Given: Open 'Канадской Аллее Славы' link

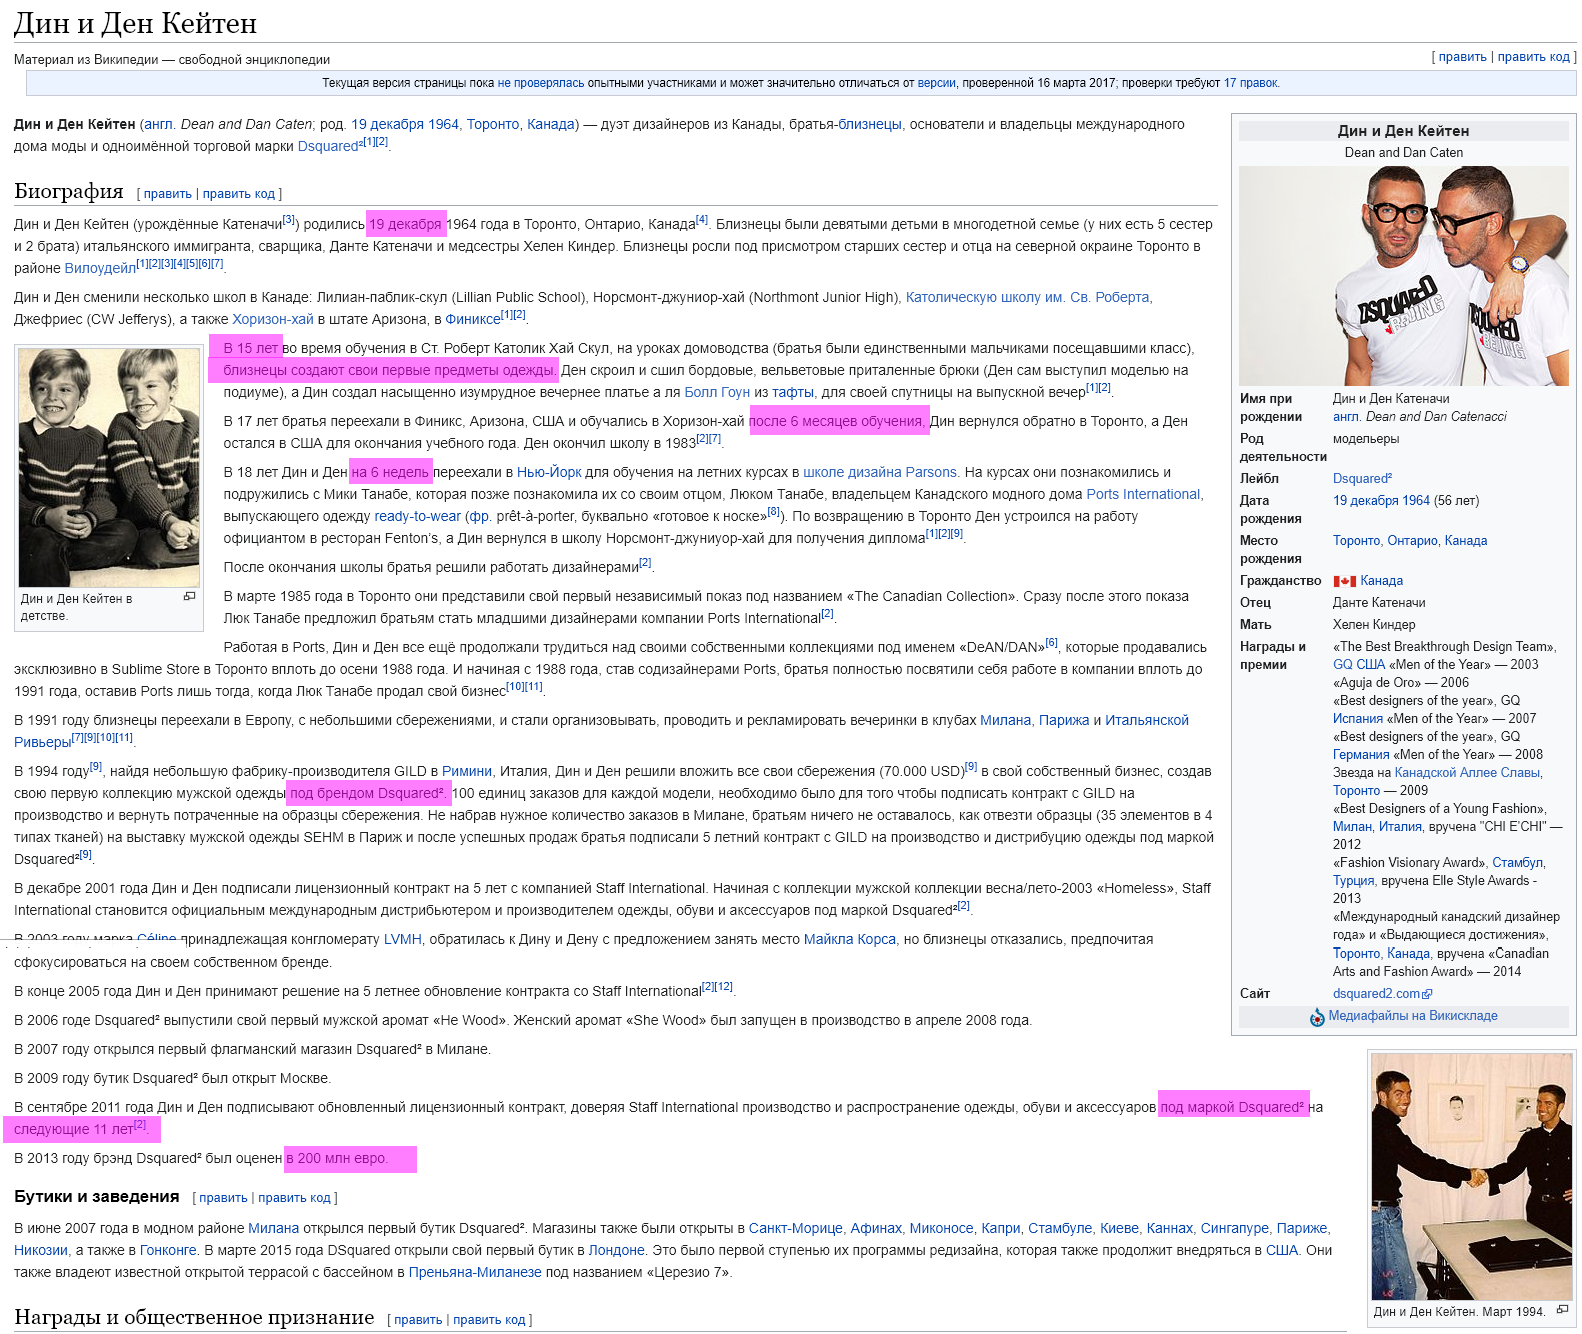Looking at the screenshot, I should (x=1467, y=773).
